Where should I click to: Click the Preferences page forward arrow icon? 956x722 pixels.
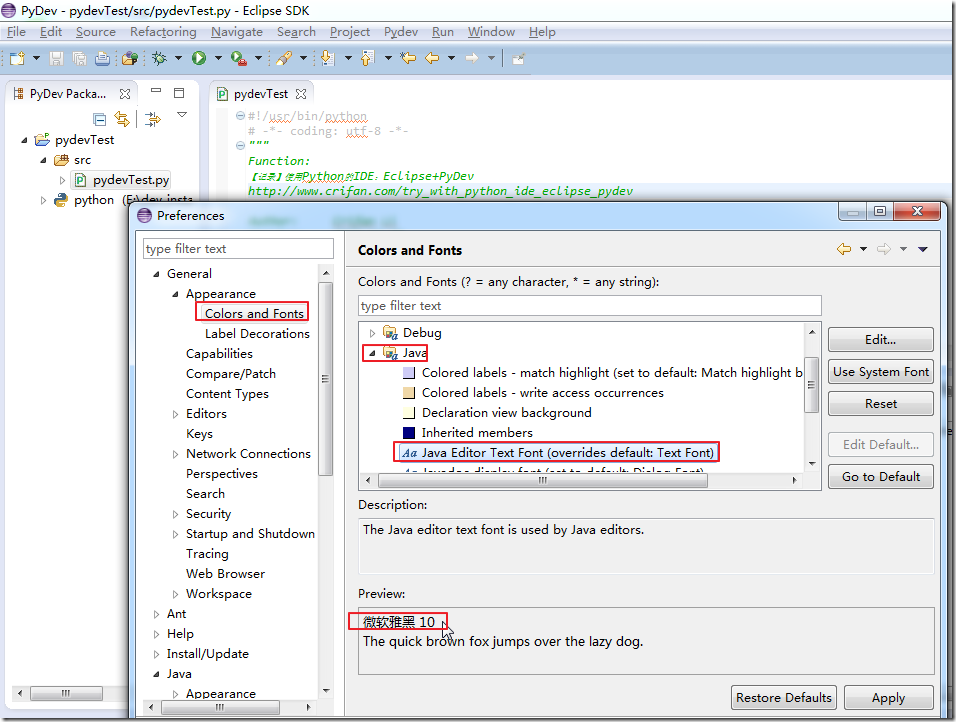tap(883, 249)
